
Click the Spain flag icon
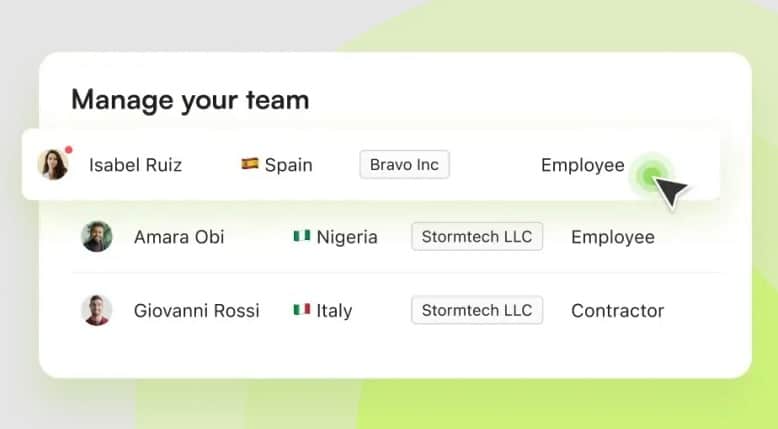click(x=250, y=164)
